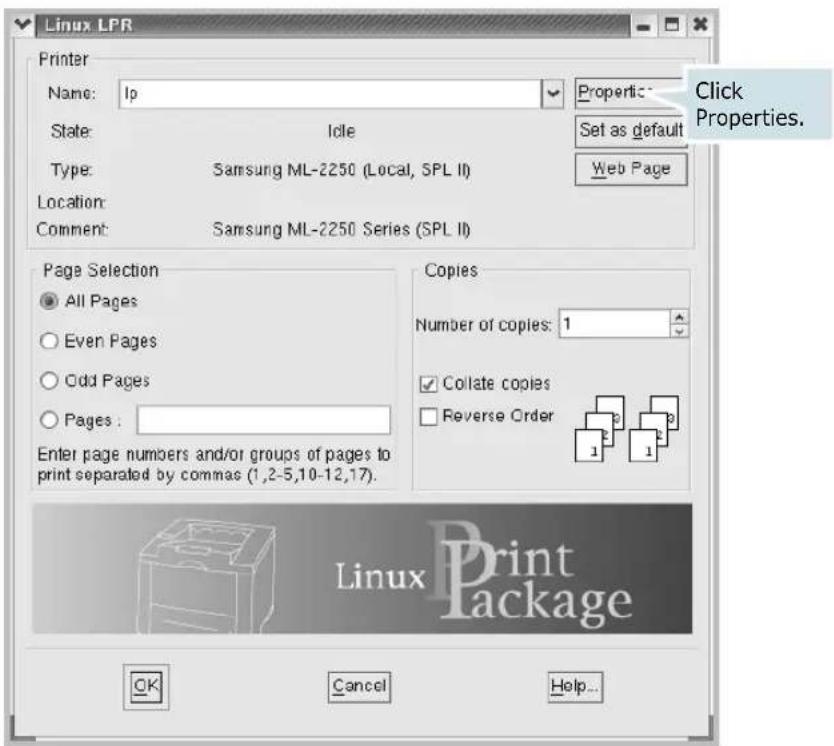
Task: Minimize the Linux LPR window
Action: click(644, 25)
